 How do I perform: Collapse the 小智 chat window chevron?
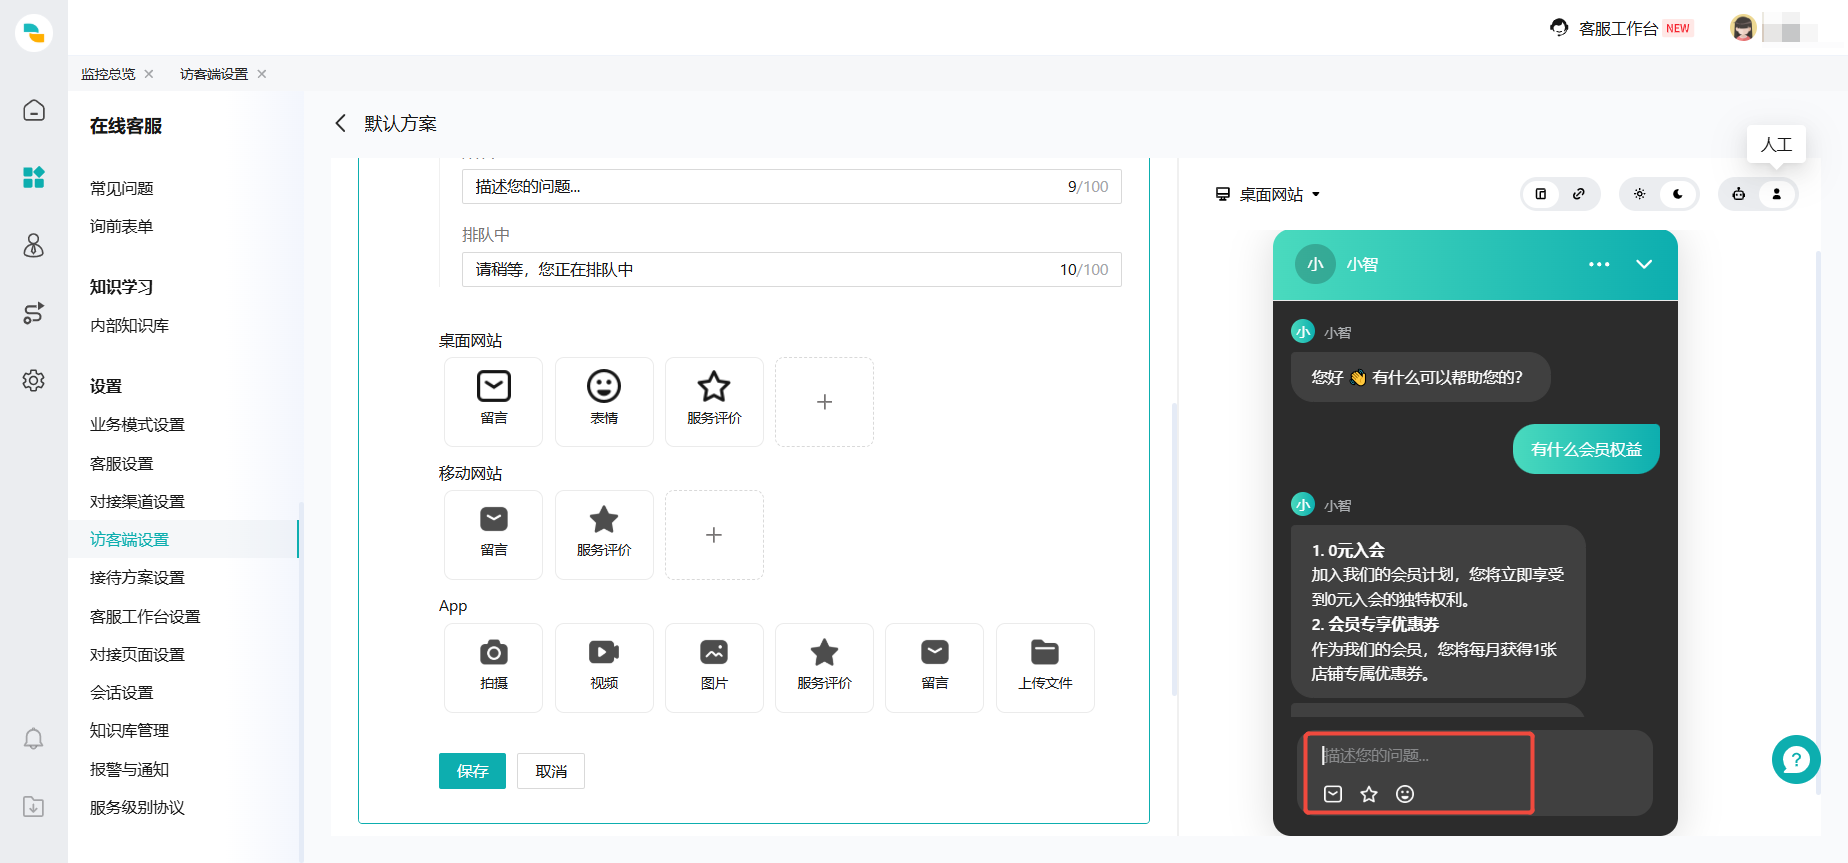tap(1643, 264)
